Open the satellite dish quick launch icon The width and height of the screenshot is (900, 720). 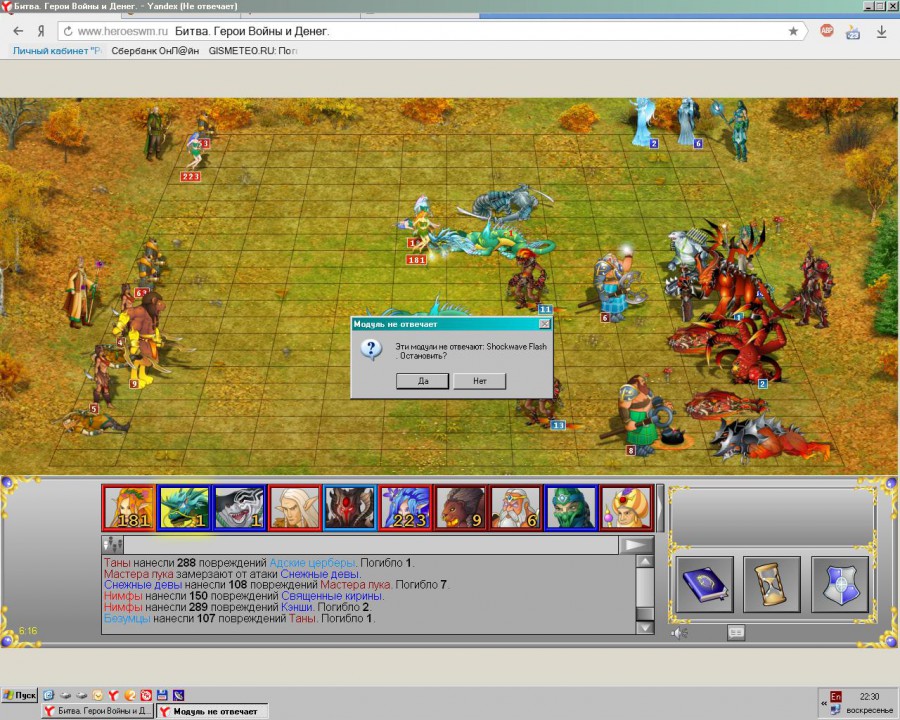click(x=179, y=695)
